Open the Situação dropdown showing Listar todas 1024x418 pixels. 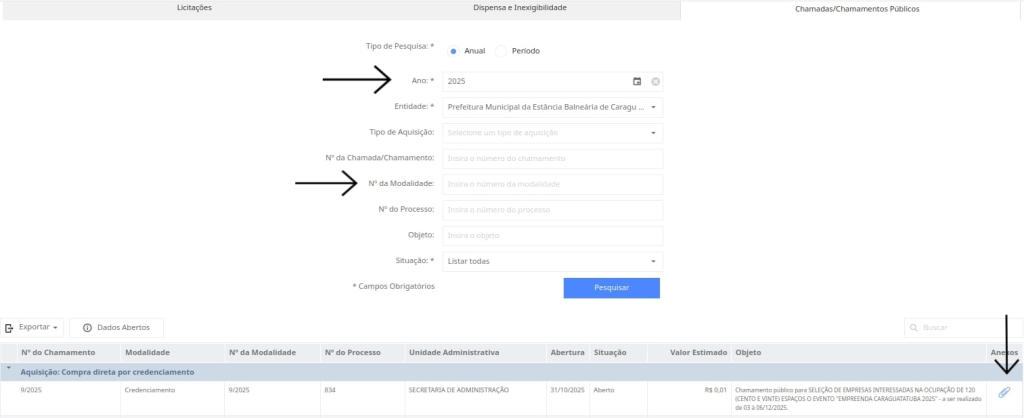pos(653,262)
